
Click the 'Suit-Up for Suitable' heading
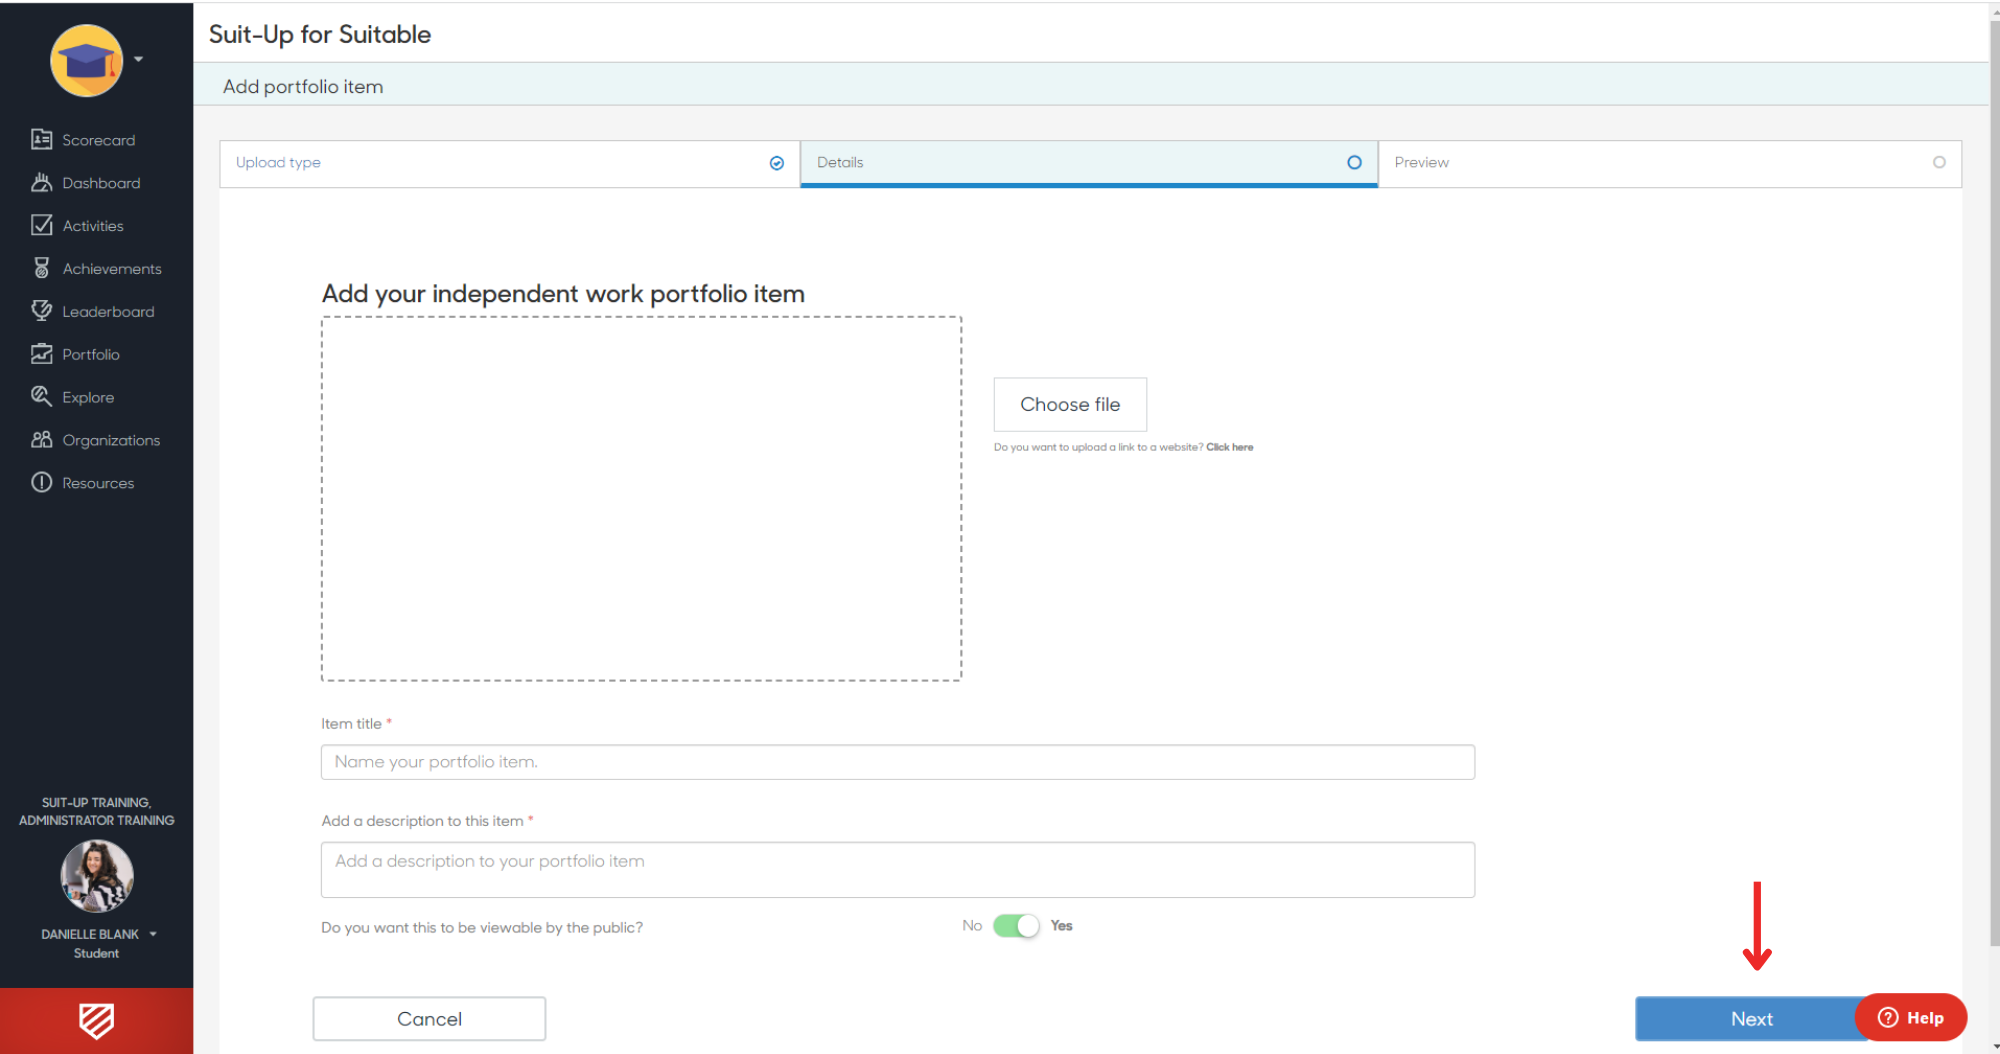tap(320, 34)
